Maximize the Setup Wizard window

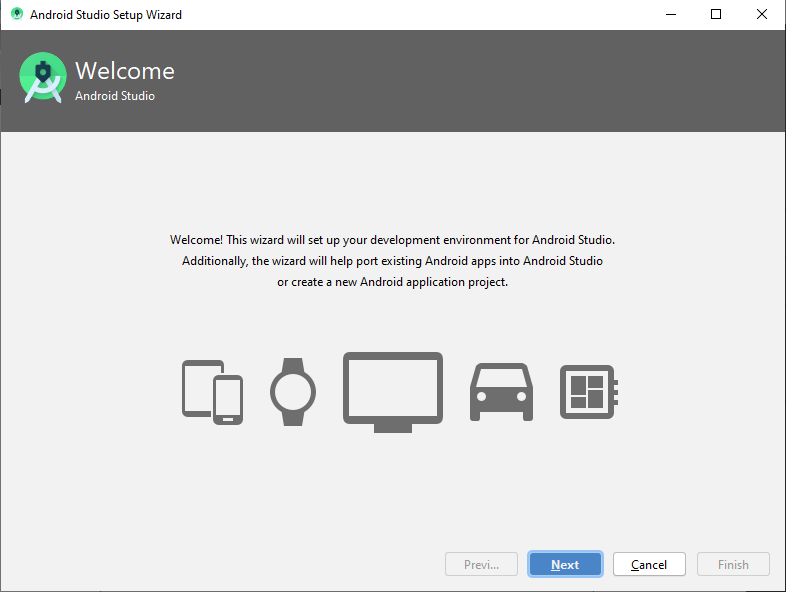(x=716, y=15)
